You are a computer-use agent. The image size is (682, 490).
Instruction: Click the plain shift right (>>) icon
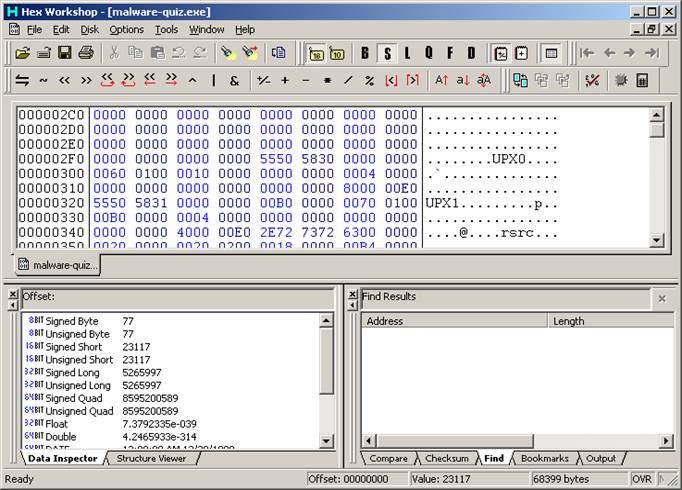click(86, 80)
